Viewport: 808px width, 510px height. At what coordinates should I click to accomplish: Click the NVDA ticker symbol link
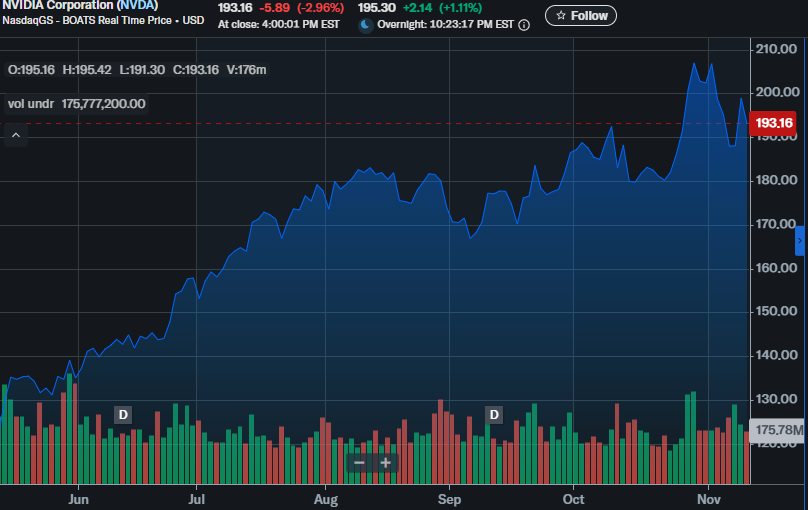[x=137, y=6]
